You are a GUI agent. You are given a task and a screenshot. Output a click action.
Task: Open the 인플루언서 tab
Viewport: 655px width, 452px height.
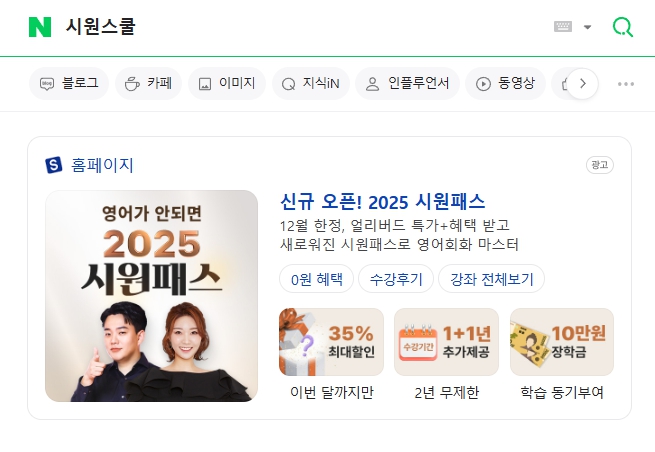[407, 84]
